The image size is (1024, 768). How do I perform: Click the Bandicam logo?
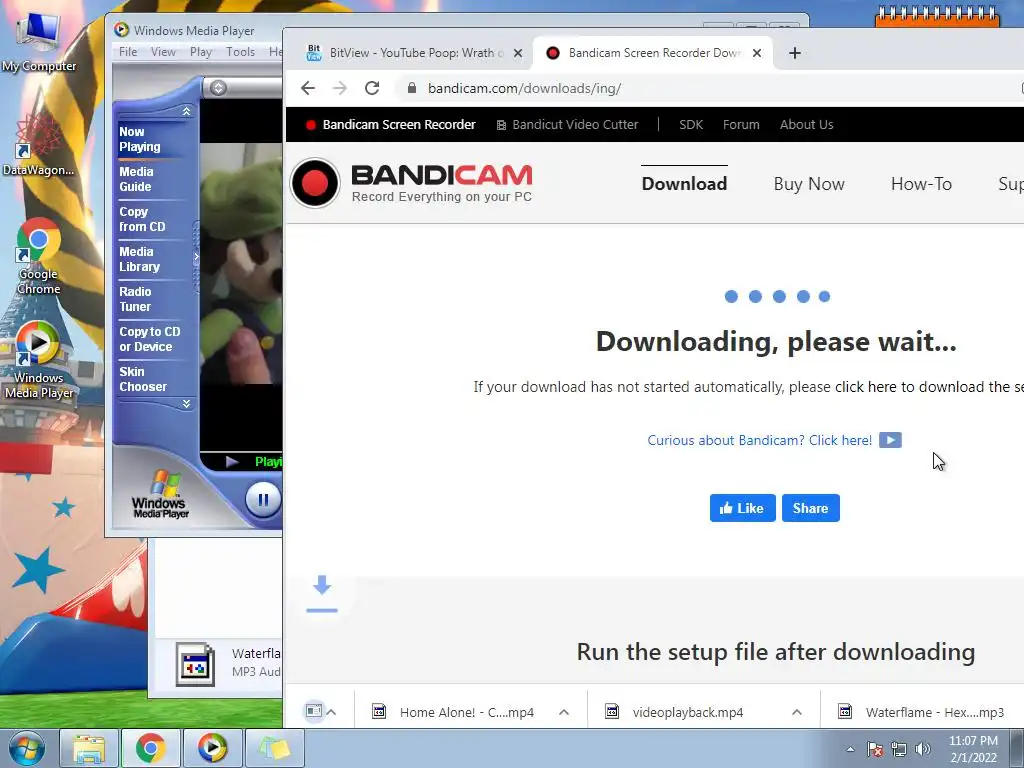pyautogui.click(x=411, y=183)
